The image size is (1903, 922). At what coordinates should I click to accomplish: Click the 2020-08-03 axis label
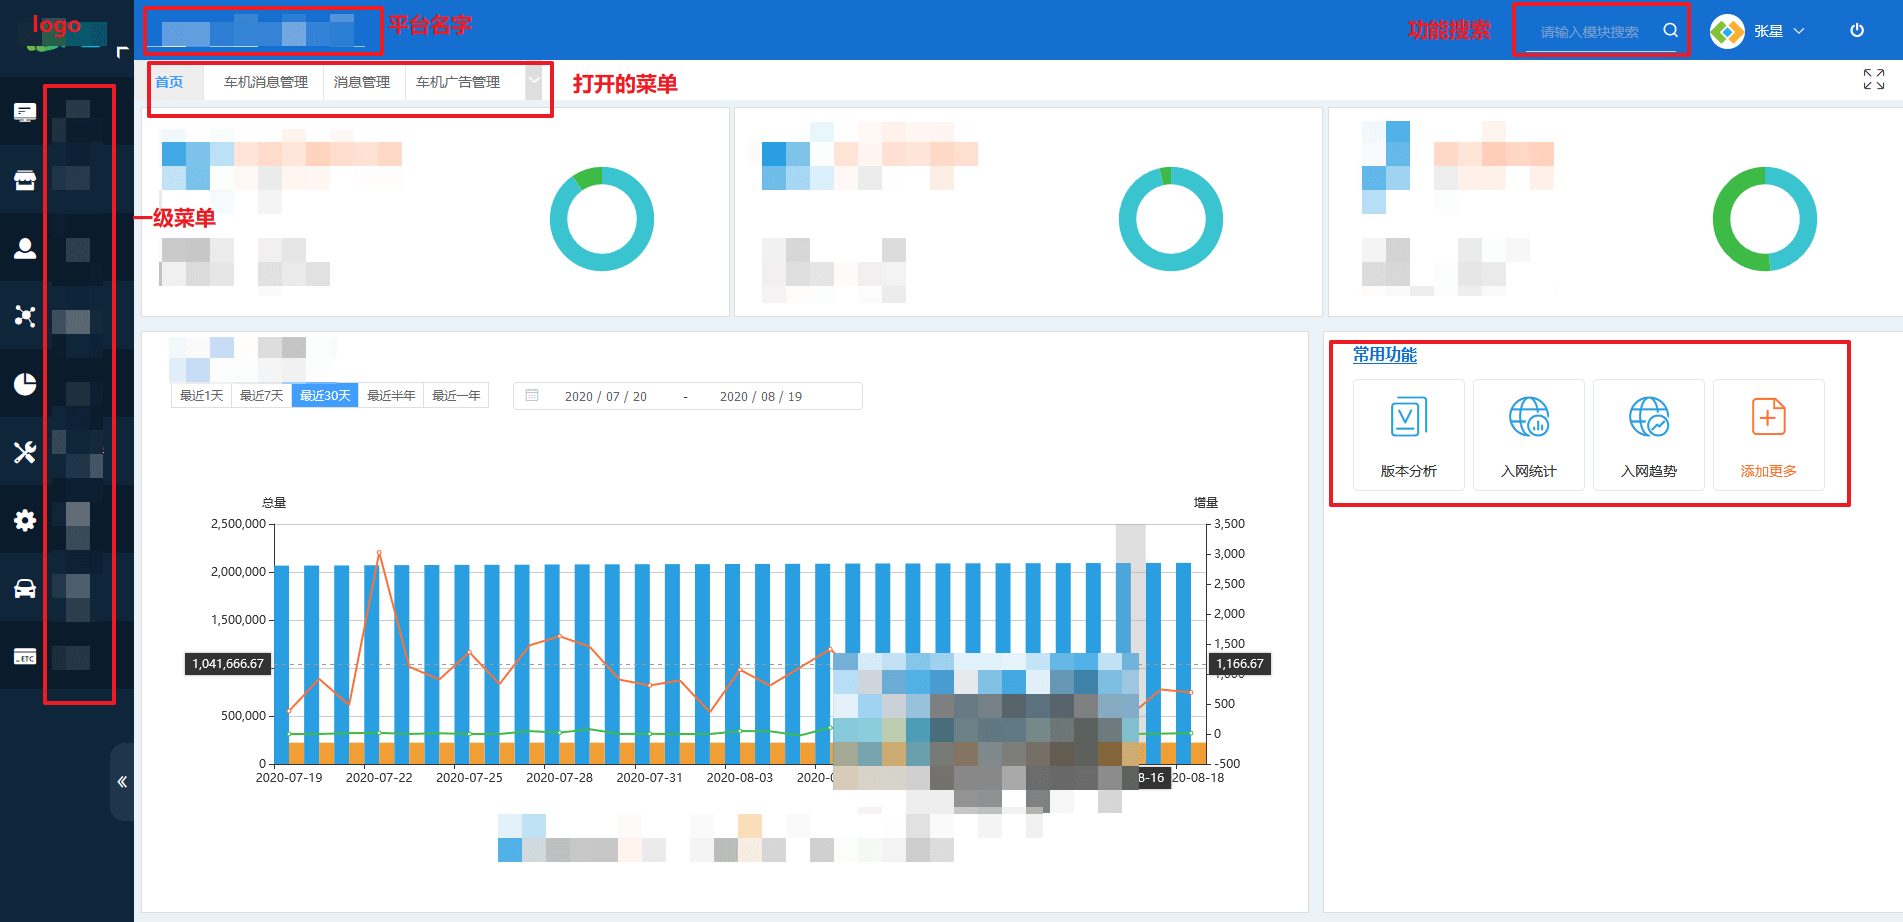pos(740,778)
